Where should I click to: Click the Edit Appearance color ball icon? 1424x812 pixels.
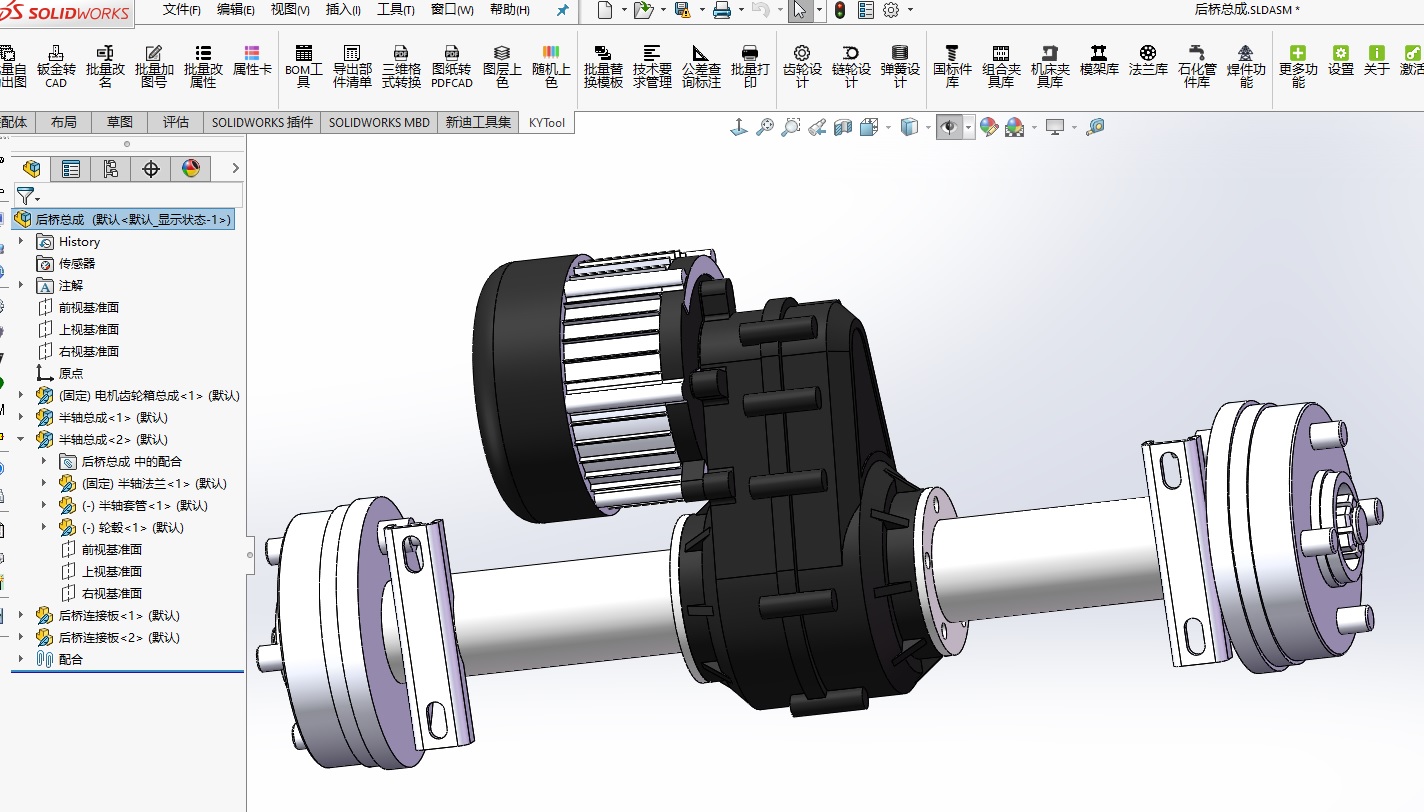(989, 127)
